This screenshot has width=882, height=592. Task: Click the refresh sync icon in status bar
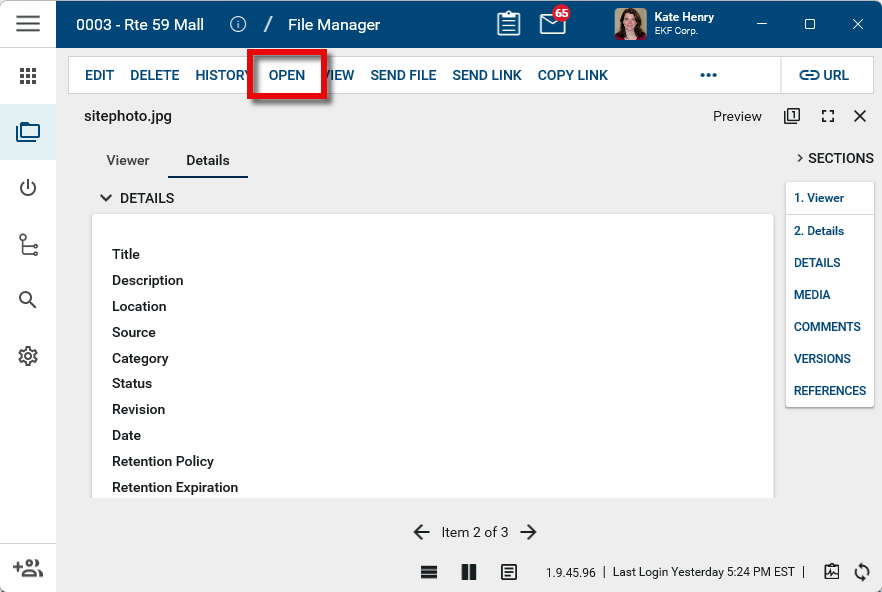pyautogui.click(x=862, y=572)
